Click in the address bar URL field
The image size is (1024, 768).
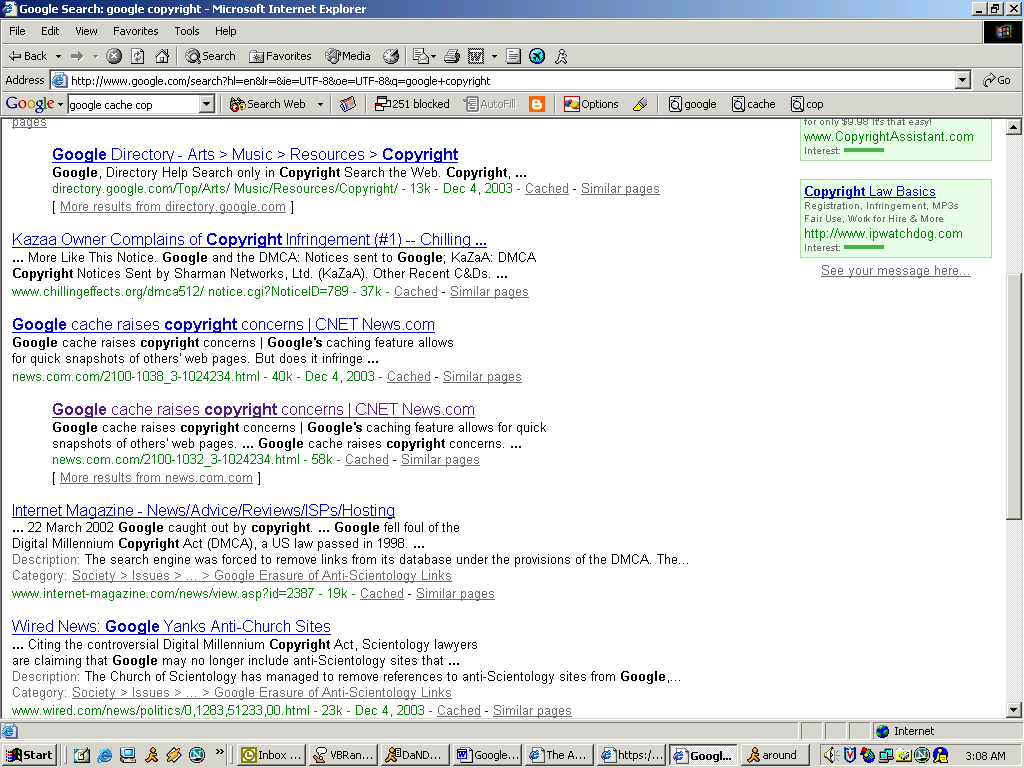point(503,80)
